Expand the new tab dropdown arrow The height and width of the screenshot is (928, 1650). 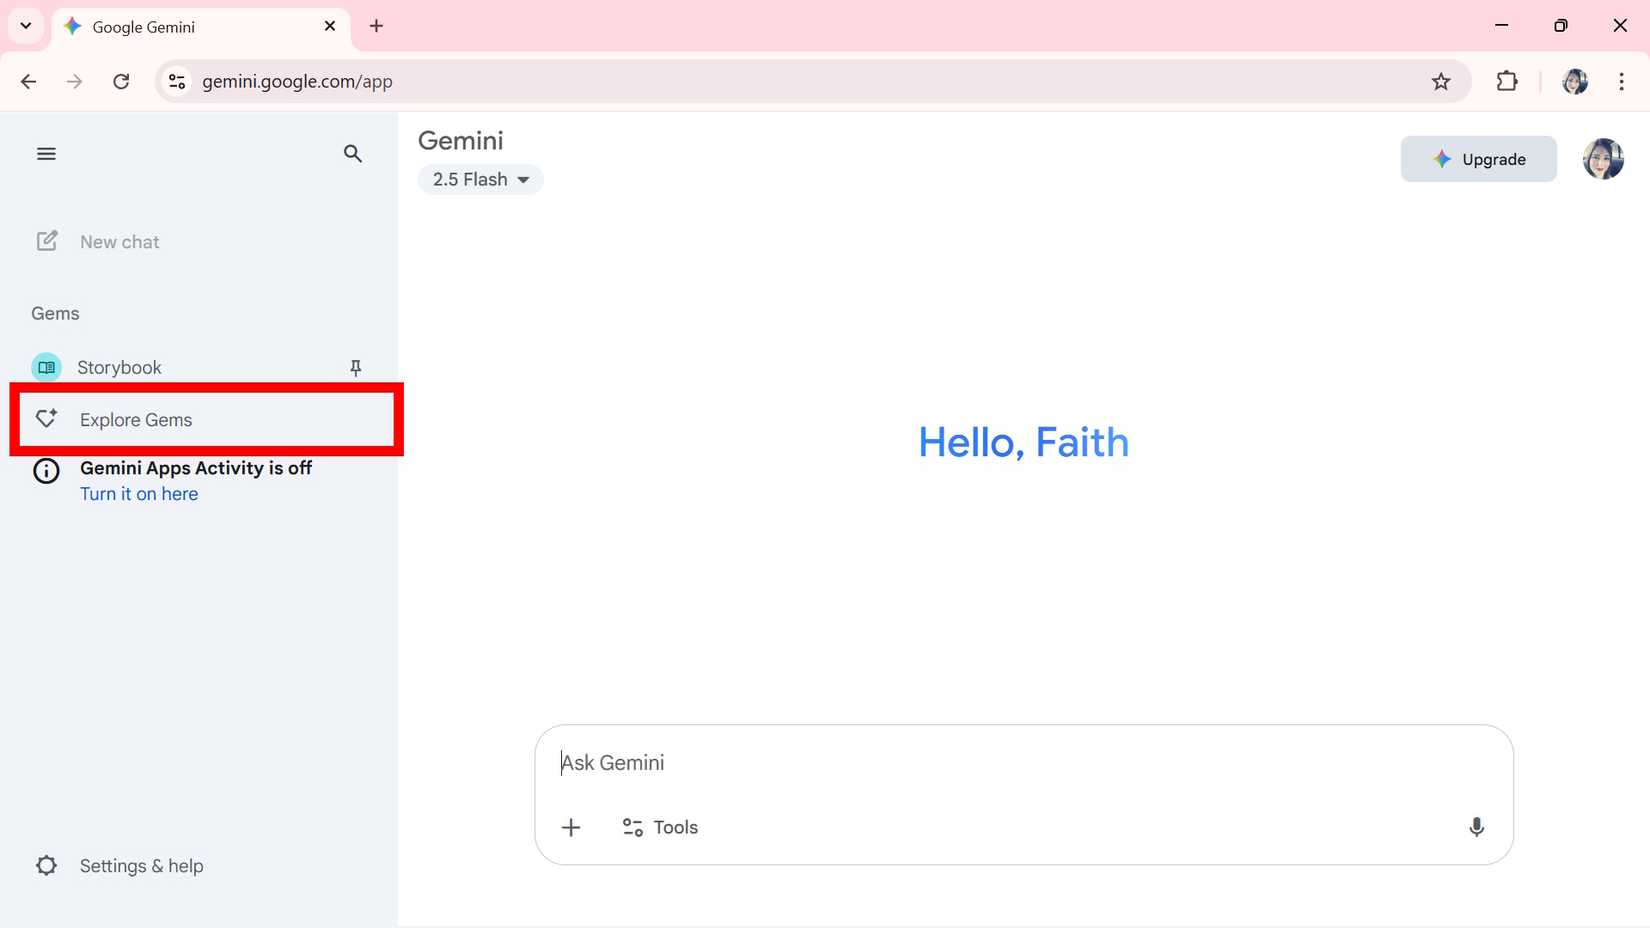click(25, 26)
